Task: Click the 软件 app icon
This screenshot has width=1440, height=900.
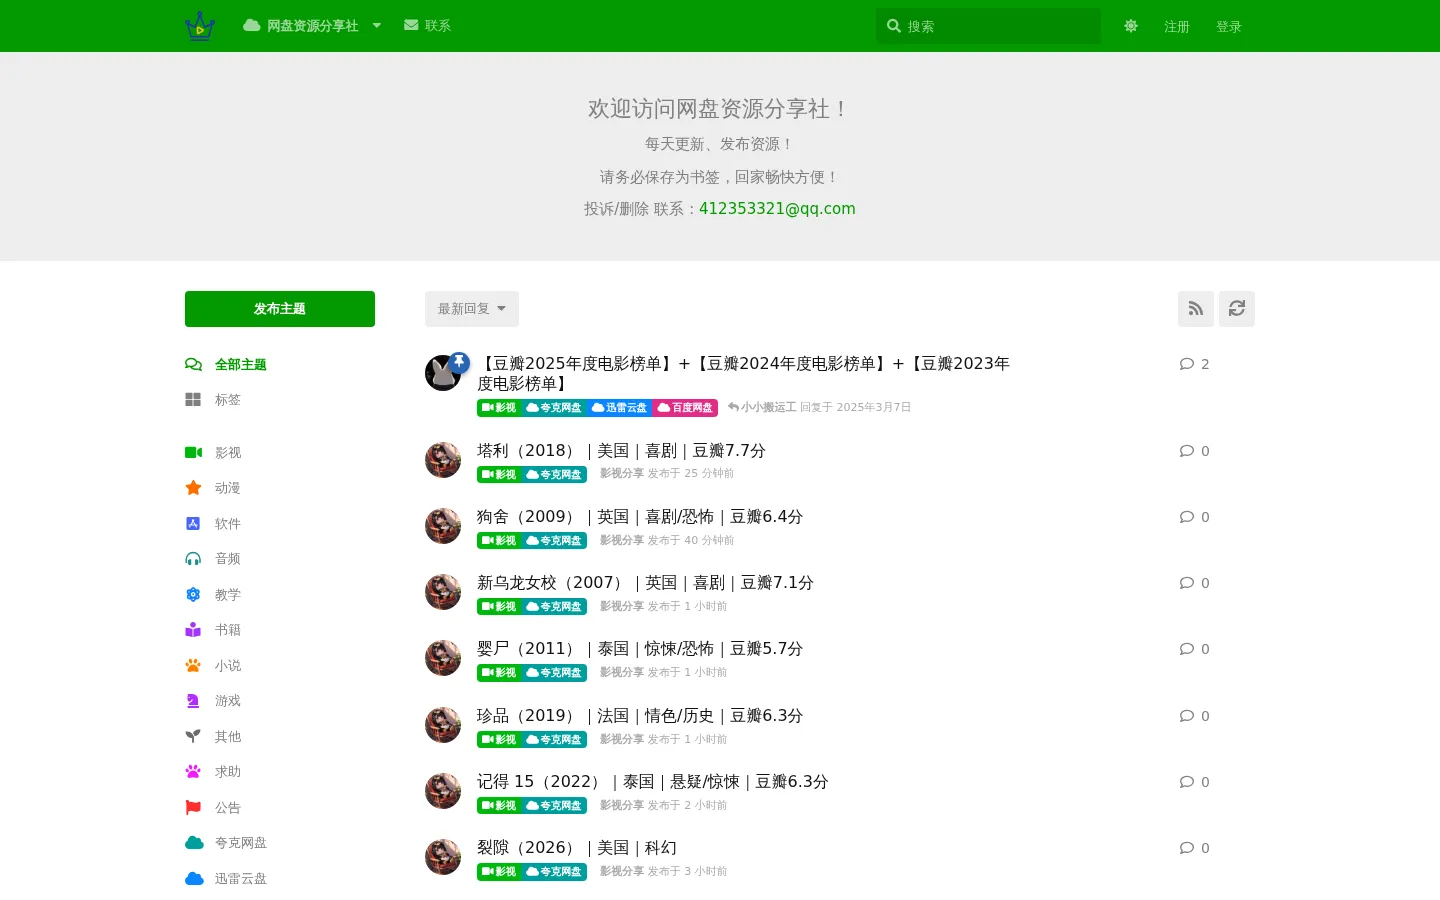Action: click(194, 524)
